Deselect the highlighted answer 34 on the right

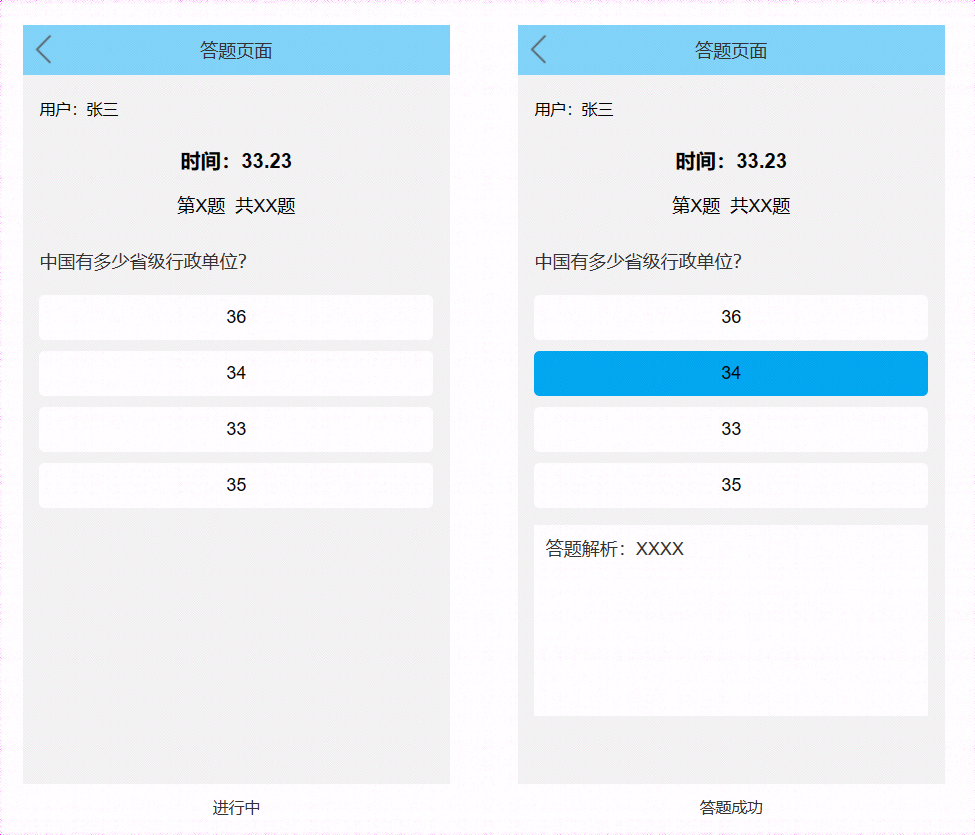coord(730,372)
